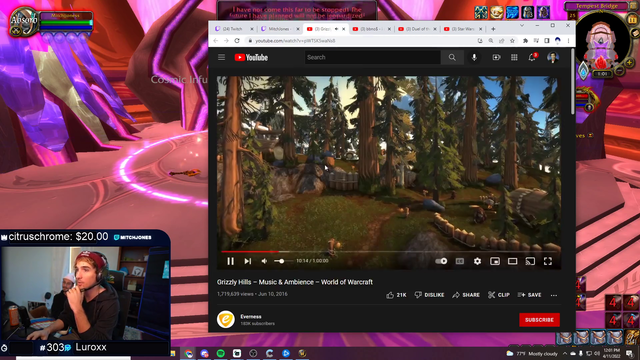The width and height of the screenshot is (640, 360).
Task: Start voice search with the microphone
Action: point(474,58)
